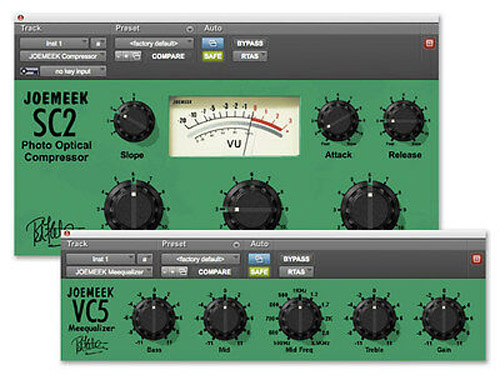Click the 'Photo Optical Compressor' text on the SC2 panel

coord(56,151)
